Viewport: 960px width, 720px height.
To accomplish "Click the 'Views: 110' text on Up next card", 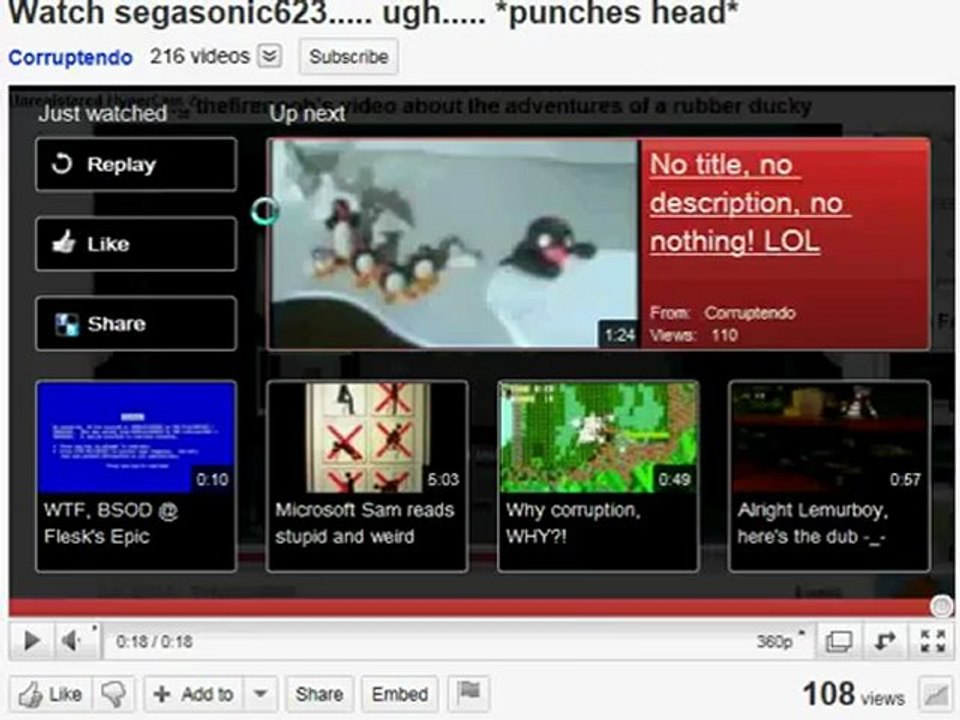I will [x=694, y=336].
